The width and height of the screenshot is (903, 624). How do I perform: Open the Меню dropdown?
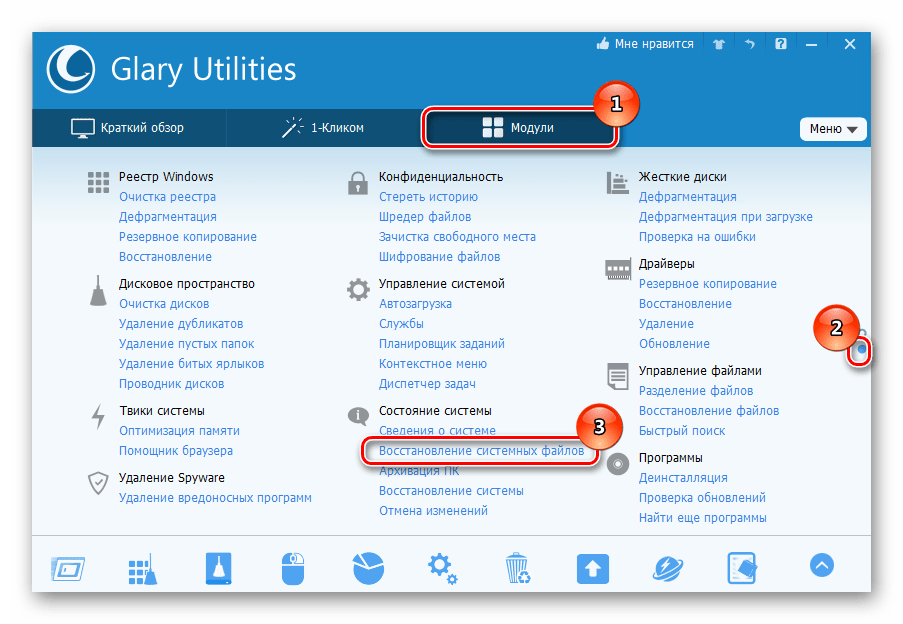[x=833, y=129]
